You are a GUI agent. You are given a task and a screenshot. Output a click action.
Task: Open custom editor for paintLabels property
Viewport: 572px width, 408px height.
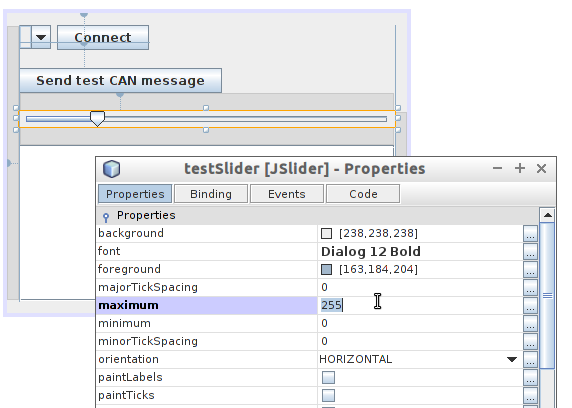coord(530,377)
